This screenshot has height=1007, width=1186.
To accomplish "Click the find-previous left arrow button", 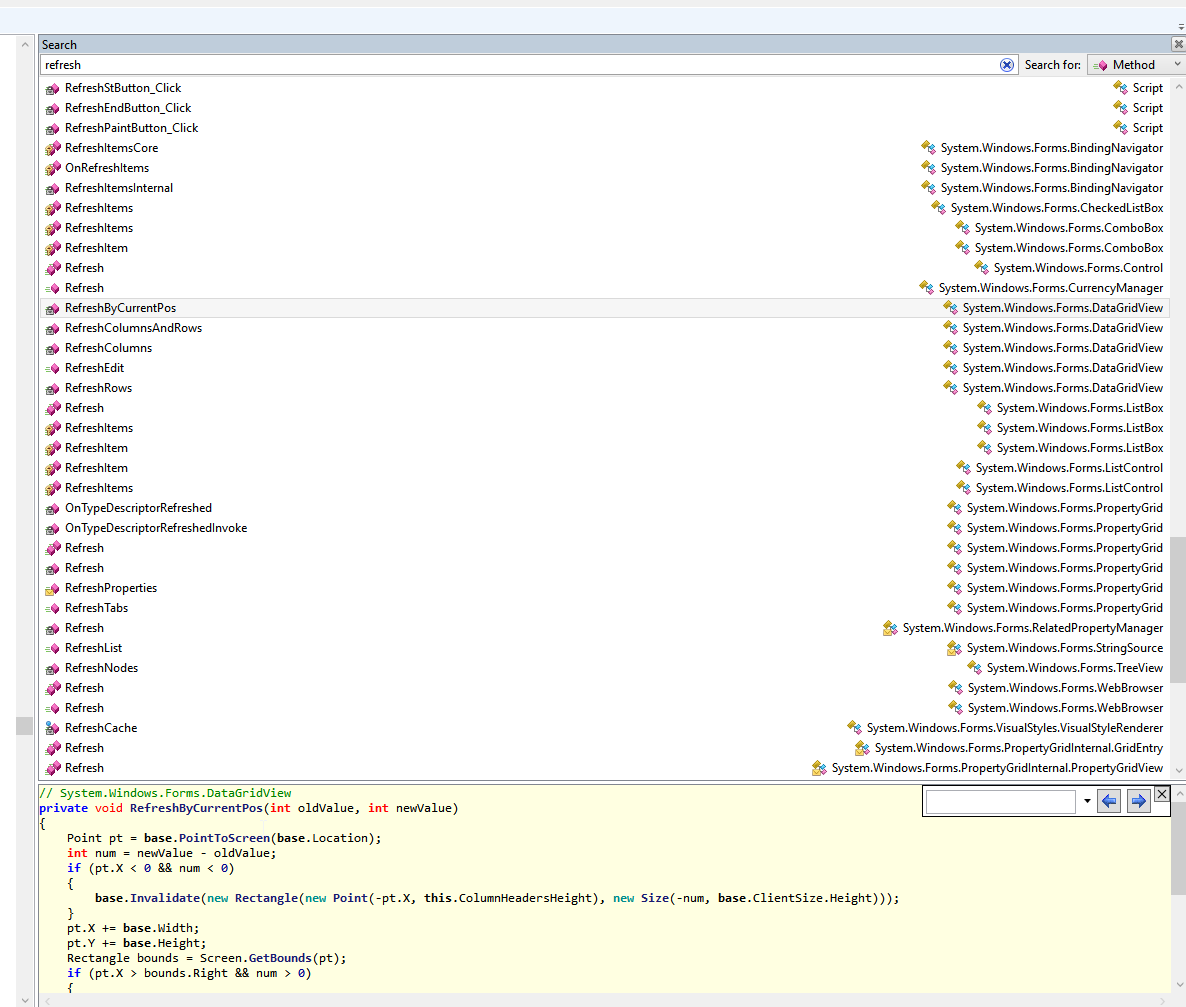I will point(1108,802).
